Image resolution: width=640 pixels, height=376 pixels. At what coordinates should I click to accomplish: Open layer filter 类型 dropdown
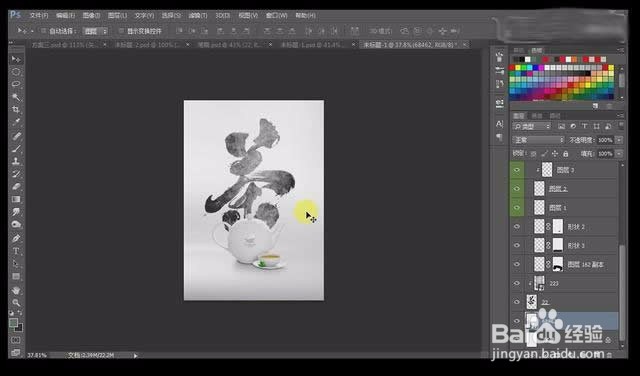coord(532,127)
